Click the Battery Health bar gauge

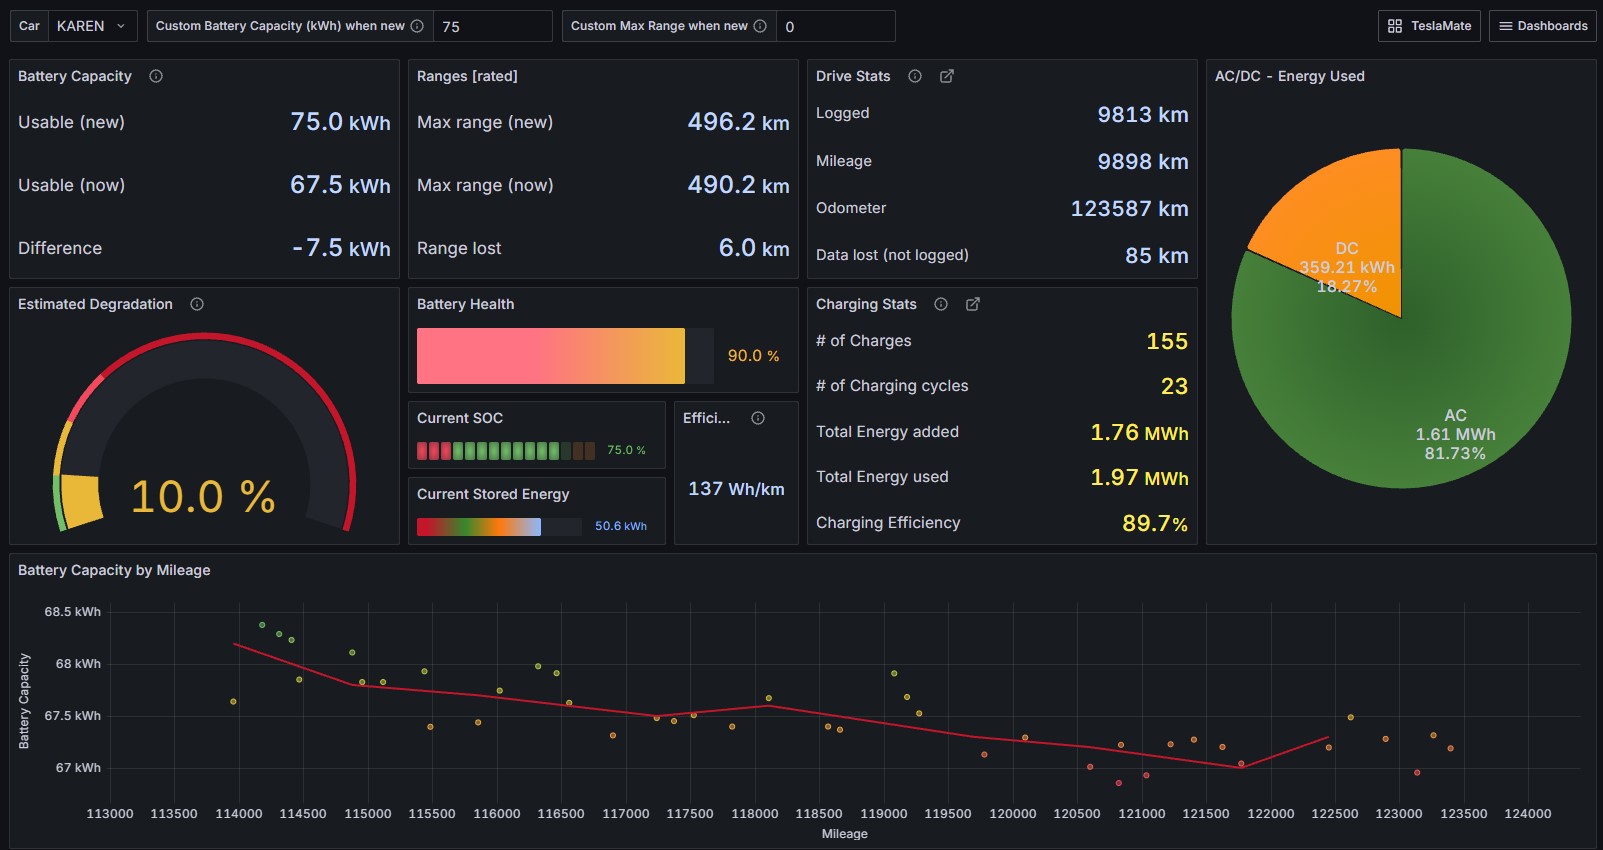(x=551, y=356)
